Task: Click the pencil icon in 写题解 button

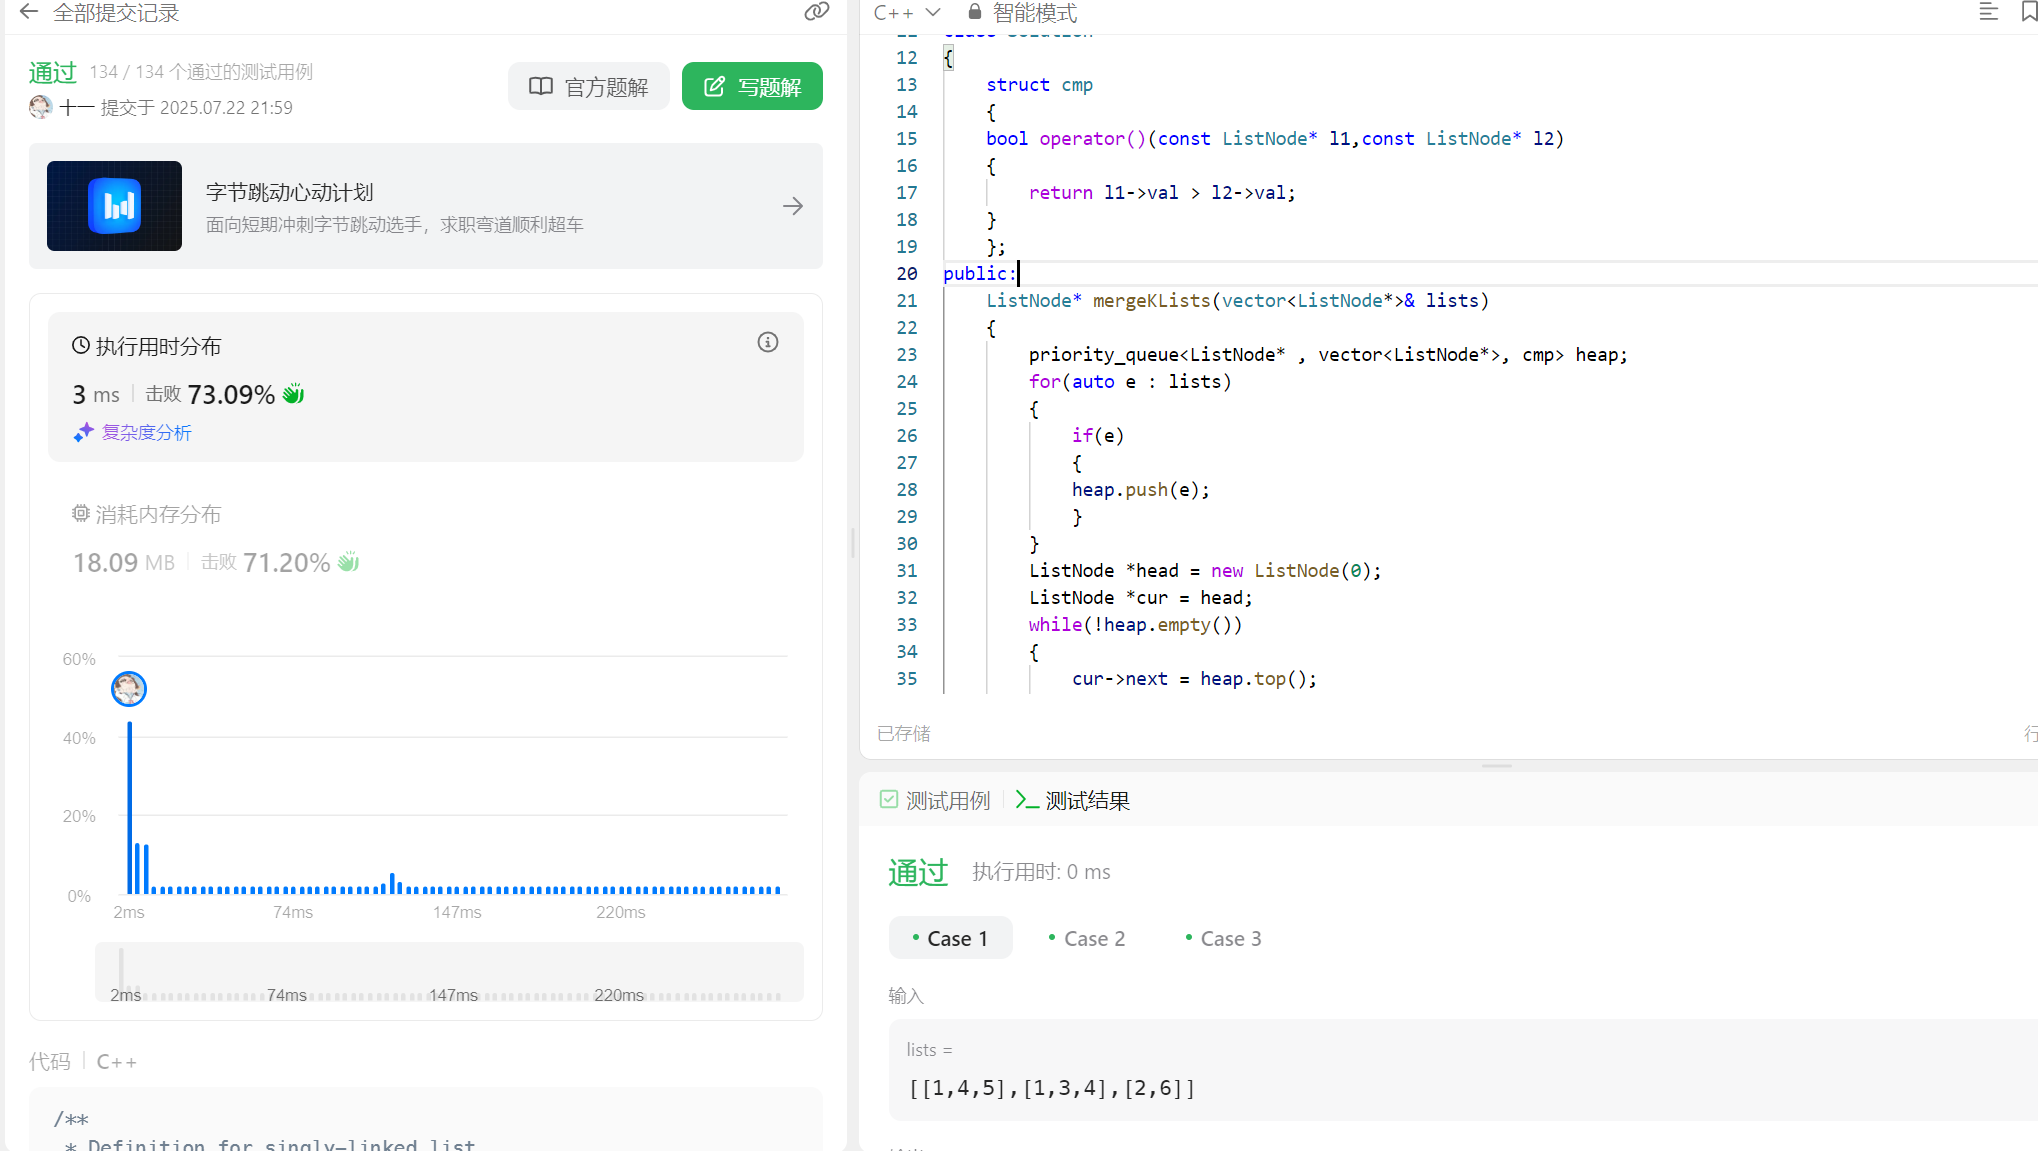Action: pos(714,87)
